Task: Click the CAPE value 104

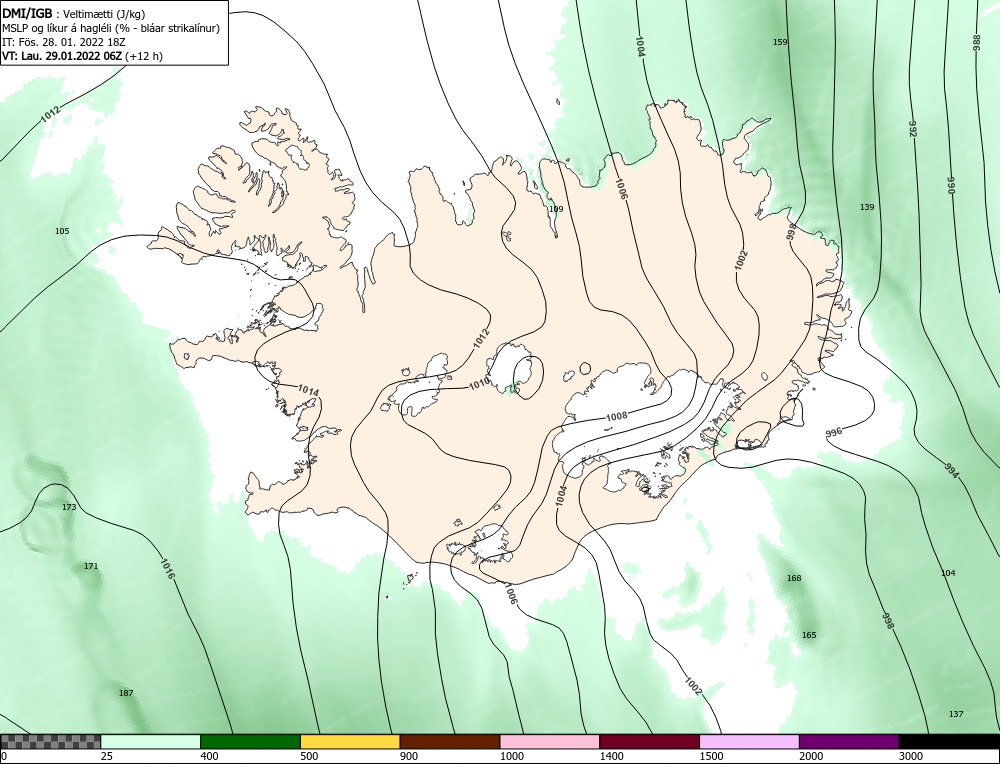Action: coord(948,573)
